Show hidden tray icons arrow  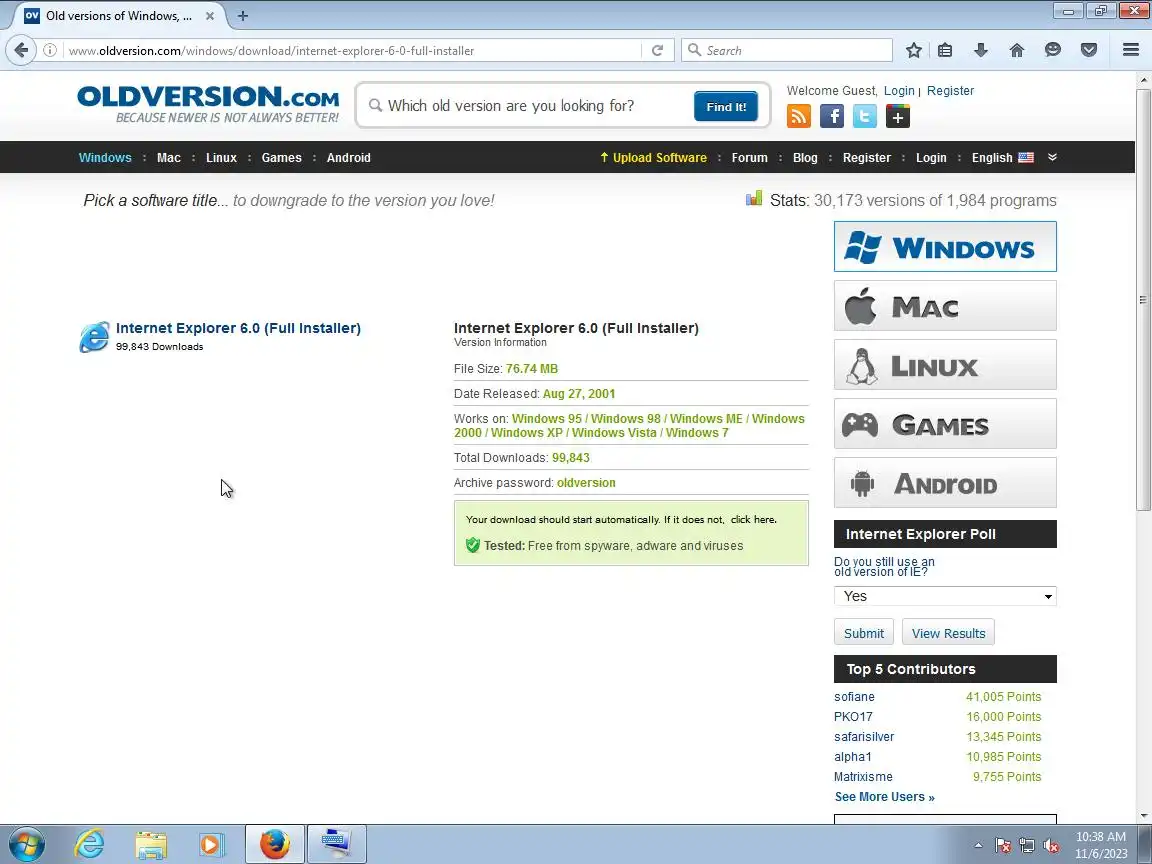click(x=978, y=846)
